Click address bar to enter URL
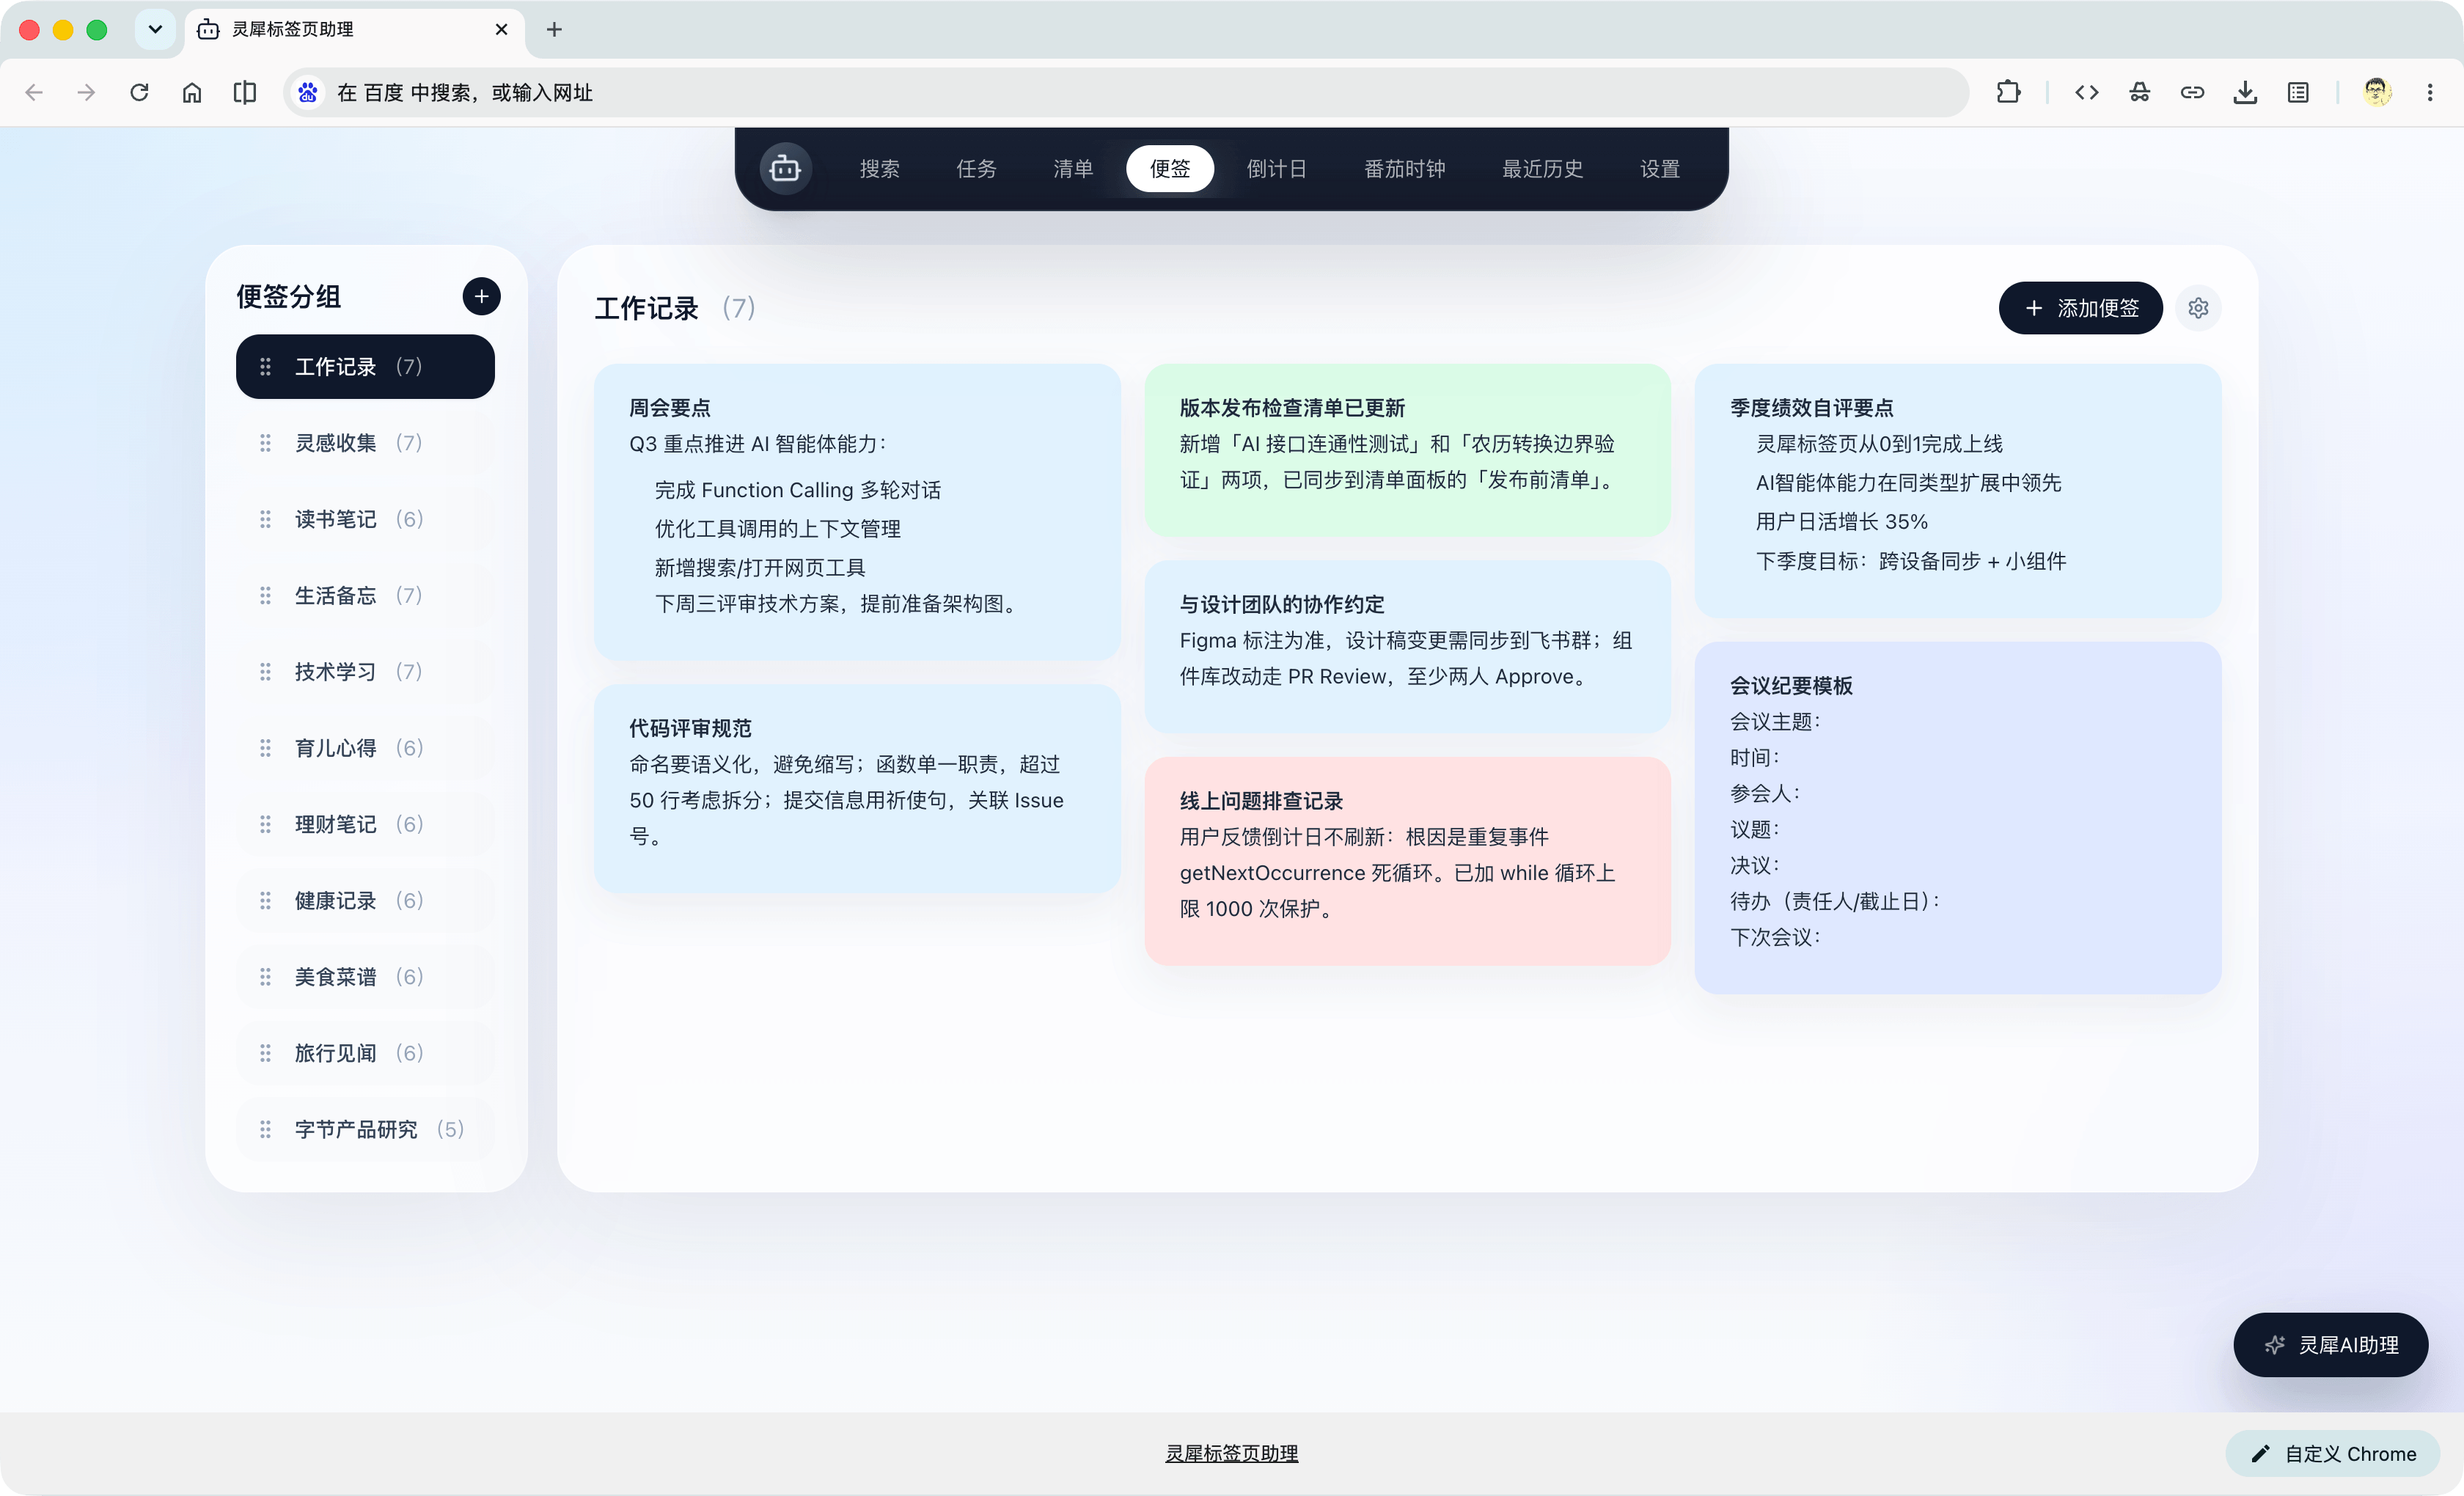 click(x=1126, y=92)
